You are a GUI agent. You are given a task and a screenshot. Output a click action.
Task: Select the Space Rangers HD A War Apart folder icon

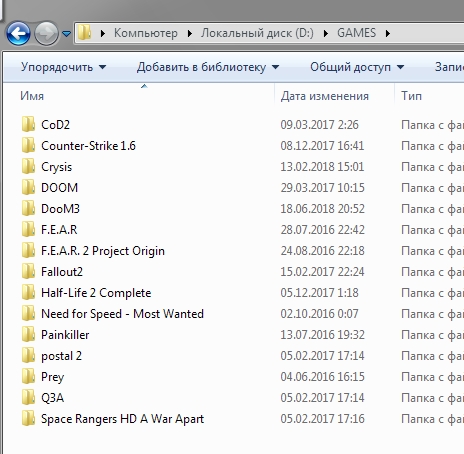pyautogui.click(x=28, y=418)
